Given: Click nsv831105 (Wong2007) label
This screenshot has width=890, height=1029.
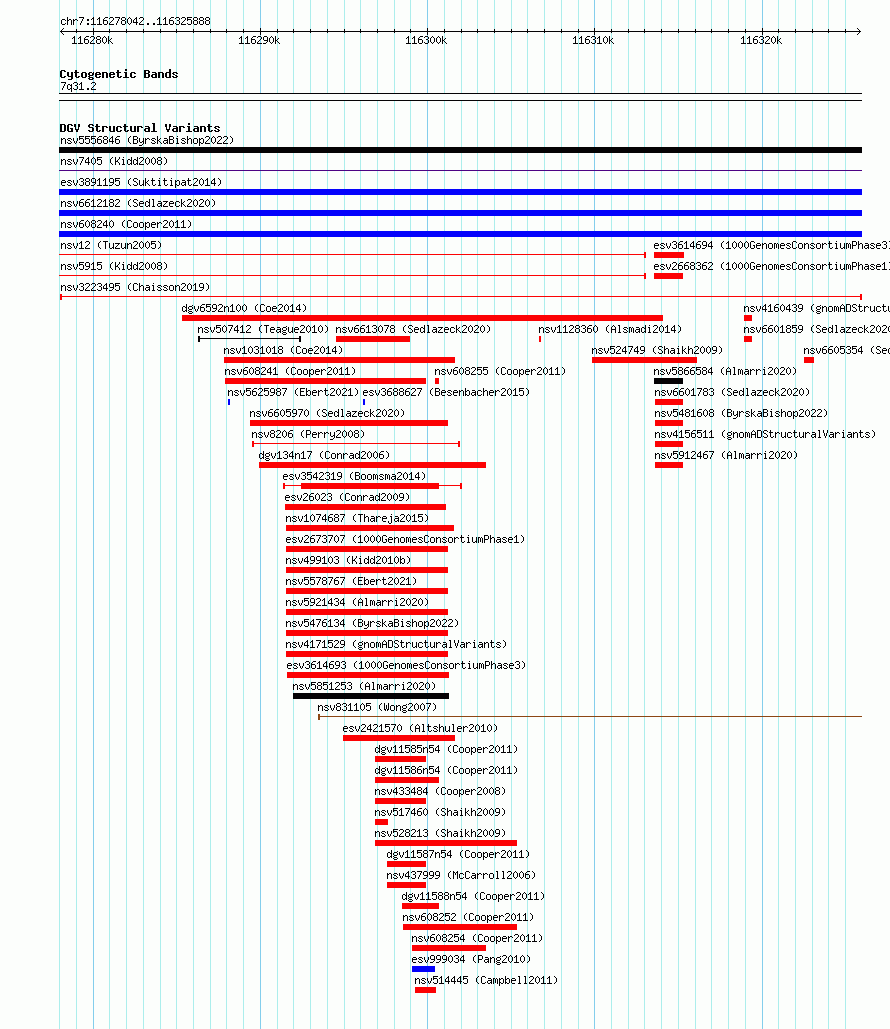Looking at the screenshot, I should [x=377, y=707].
